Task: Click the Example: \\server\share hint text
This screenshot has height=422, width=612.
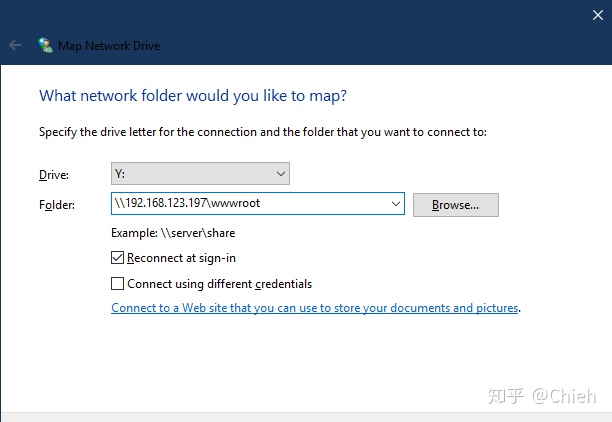Action: click(173, 233)
